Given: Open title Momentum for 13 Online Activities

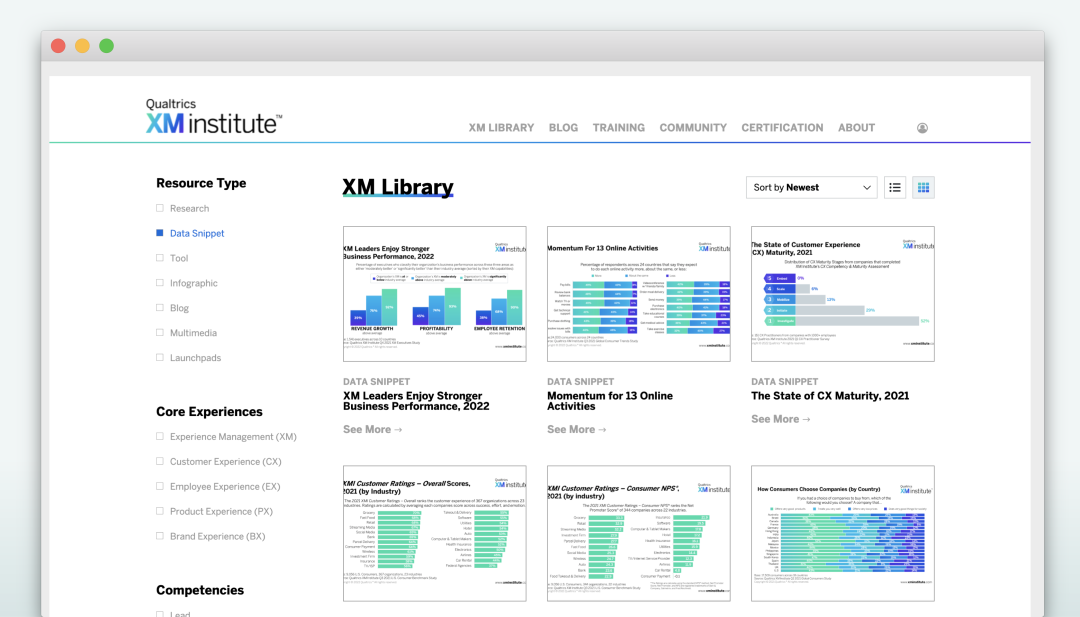Looking at the screenshot, I should [610, 401].
